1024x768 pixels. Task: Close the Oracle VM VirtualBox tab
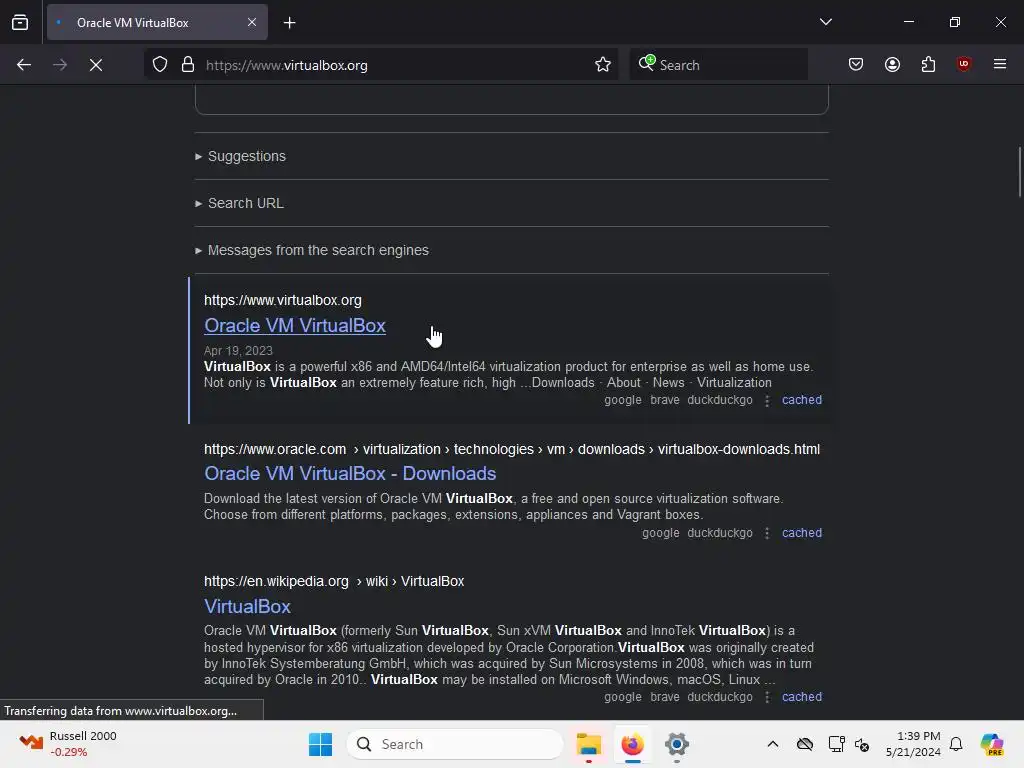coord(252,22)
